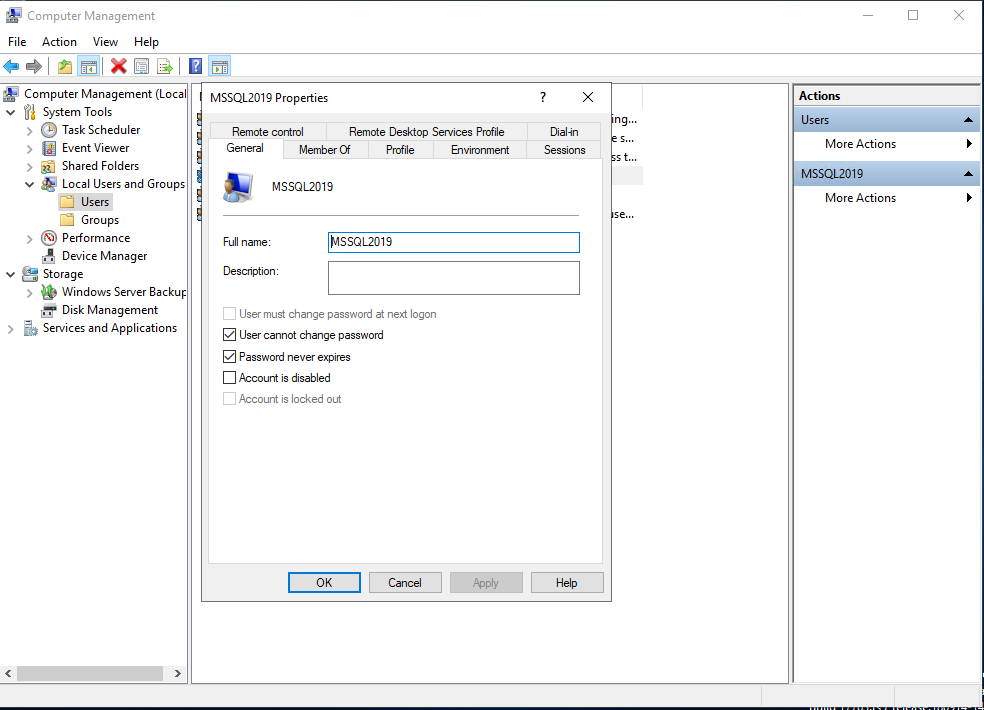Image resolution: width=984 pixels, height=710 pixels.
Task: Click the Groups folder icon
Action: 67,220
